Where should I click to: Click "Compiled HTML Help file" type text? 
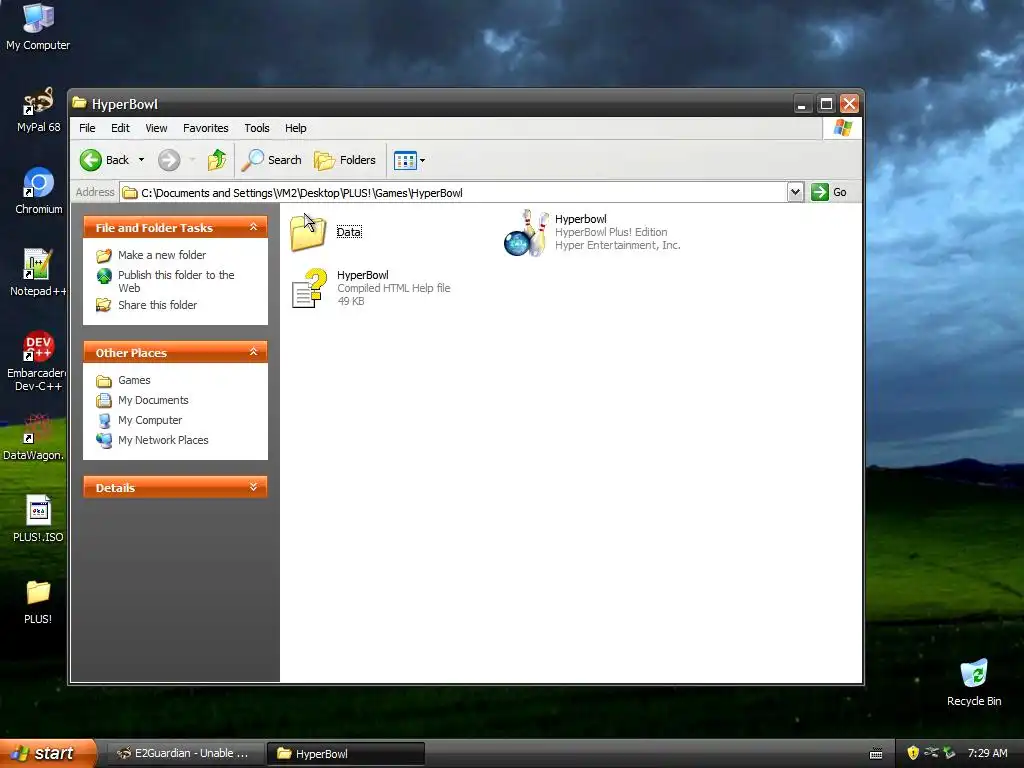(x=394, y=288)
